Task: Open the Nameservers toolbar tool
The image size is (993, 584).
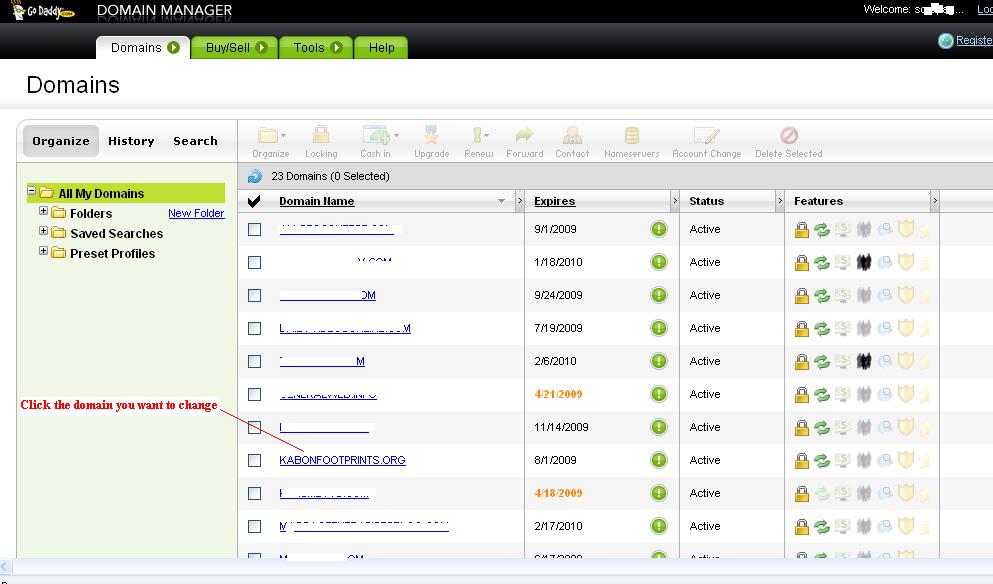Action: 631,142
